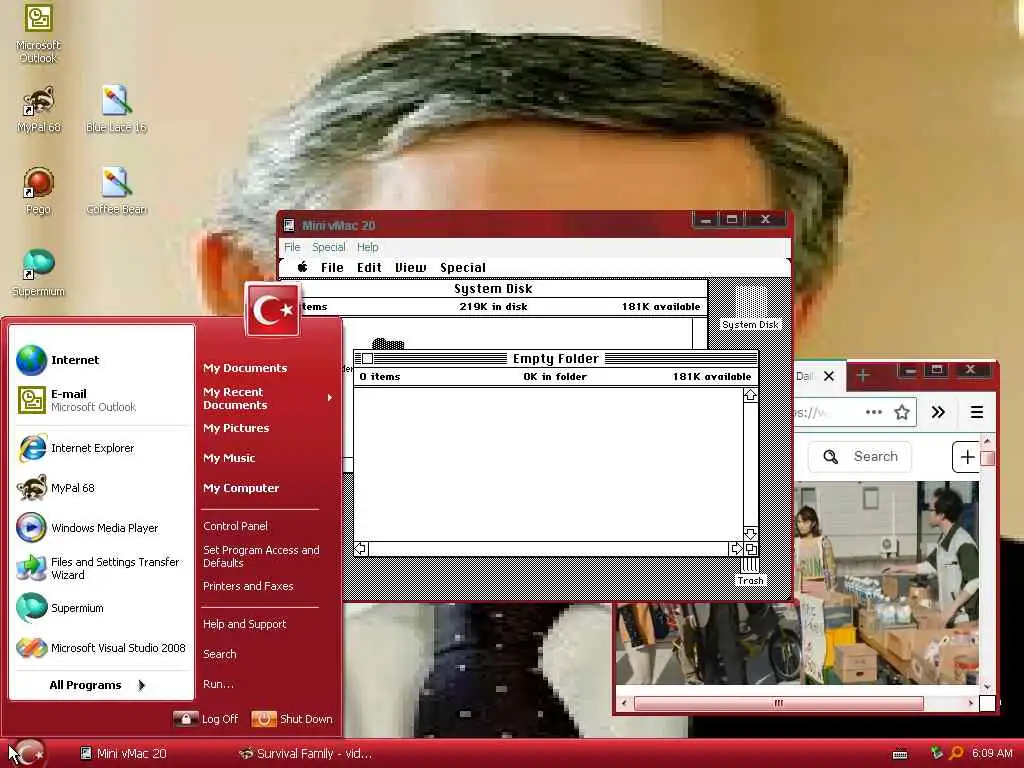
Task: Click the Internet globe icon in the Start menu
Action: click(x=31, y=360)
